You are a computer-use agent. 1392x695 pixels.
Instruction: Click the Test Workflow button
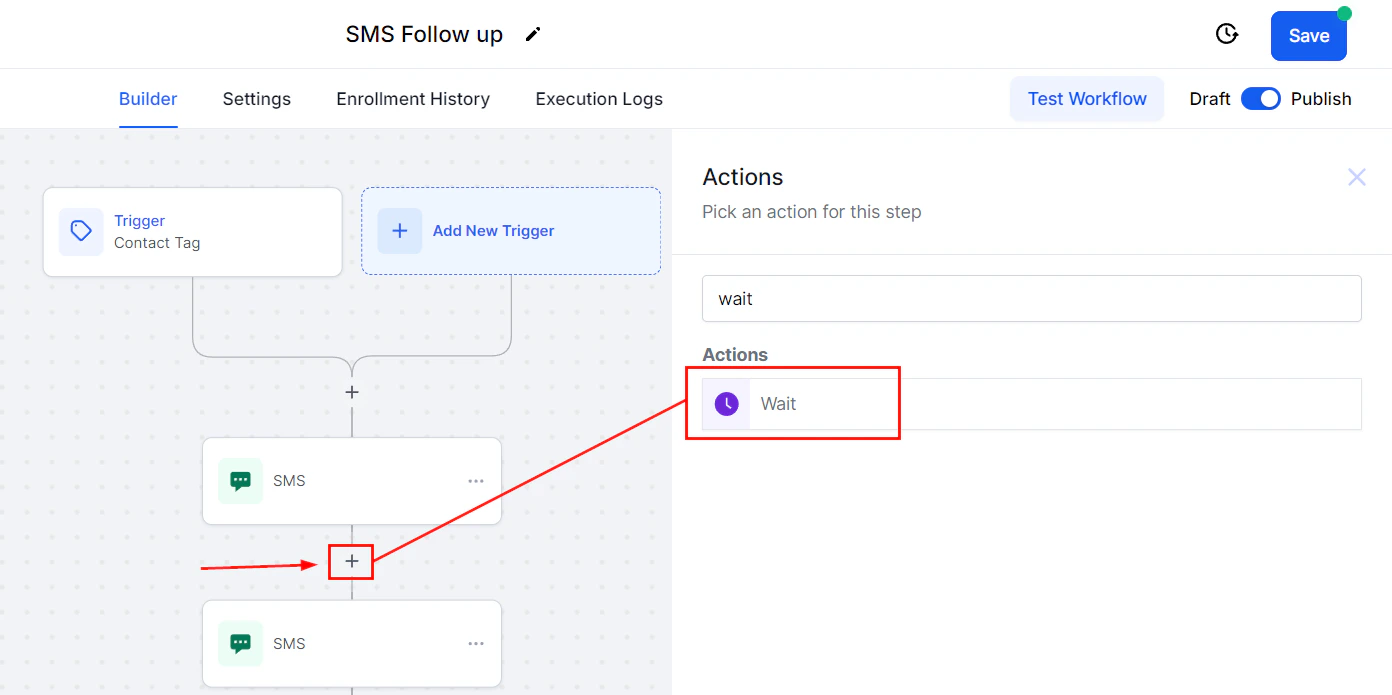1087,98
